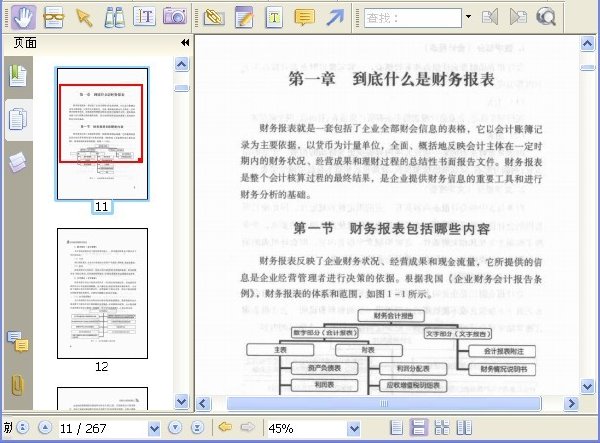
Task: Go forward to next view
Action: (247, 427)
